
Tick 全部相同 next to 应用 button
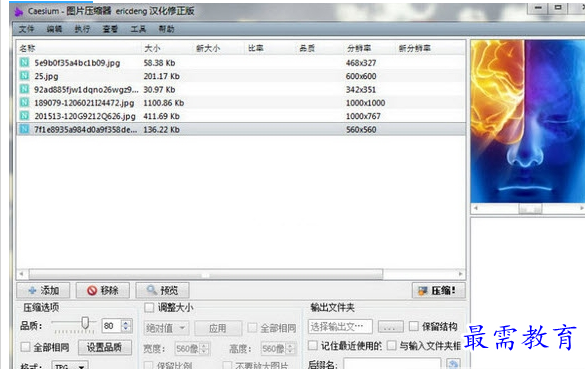pyautogui.click(x=253, y=328)
